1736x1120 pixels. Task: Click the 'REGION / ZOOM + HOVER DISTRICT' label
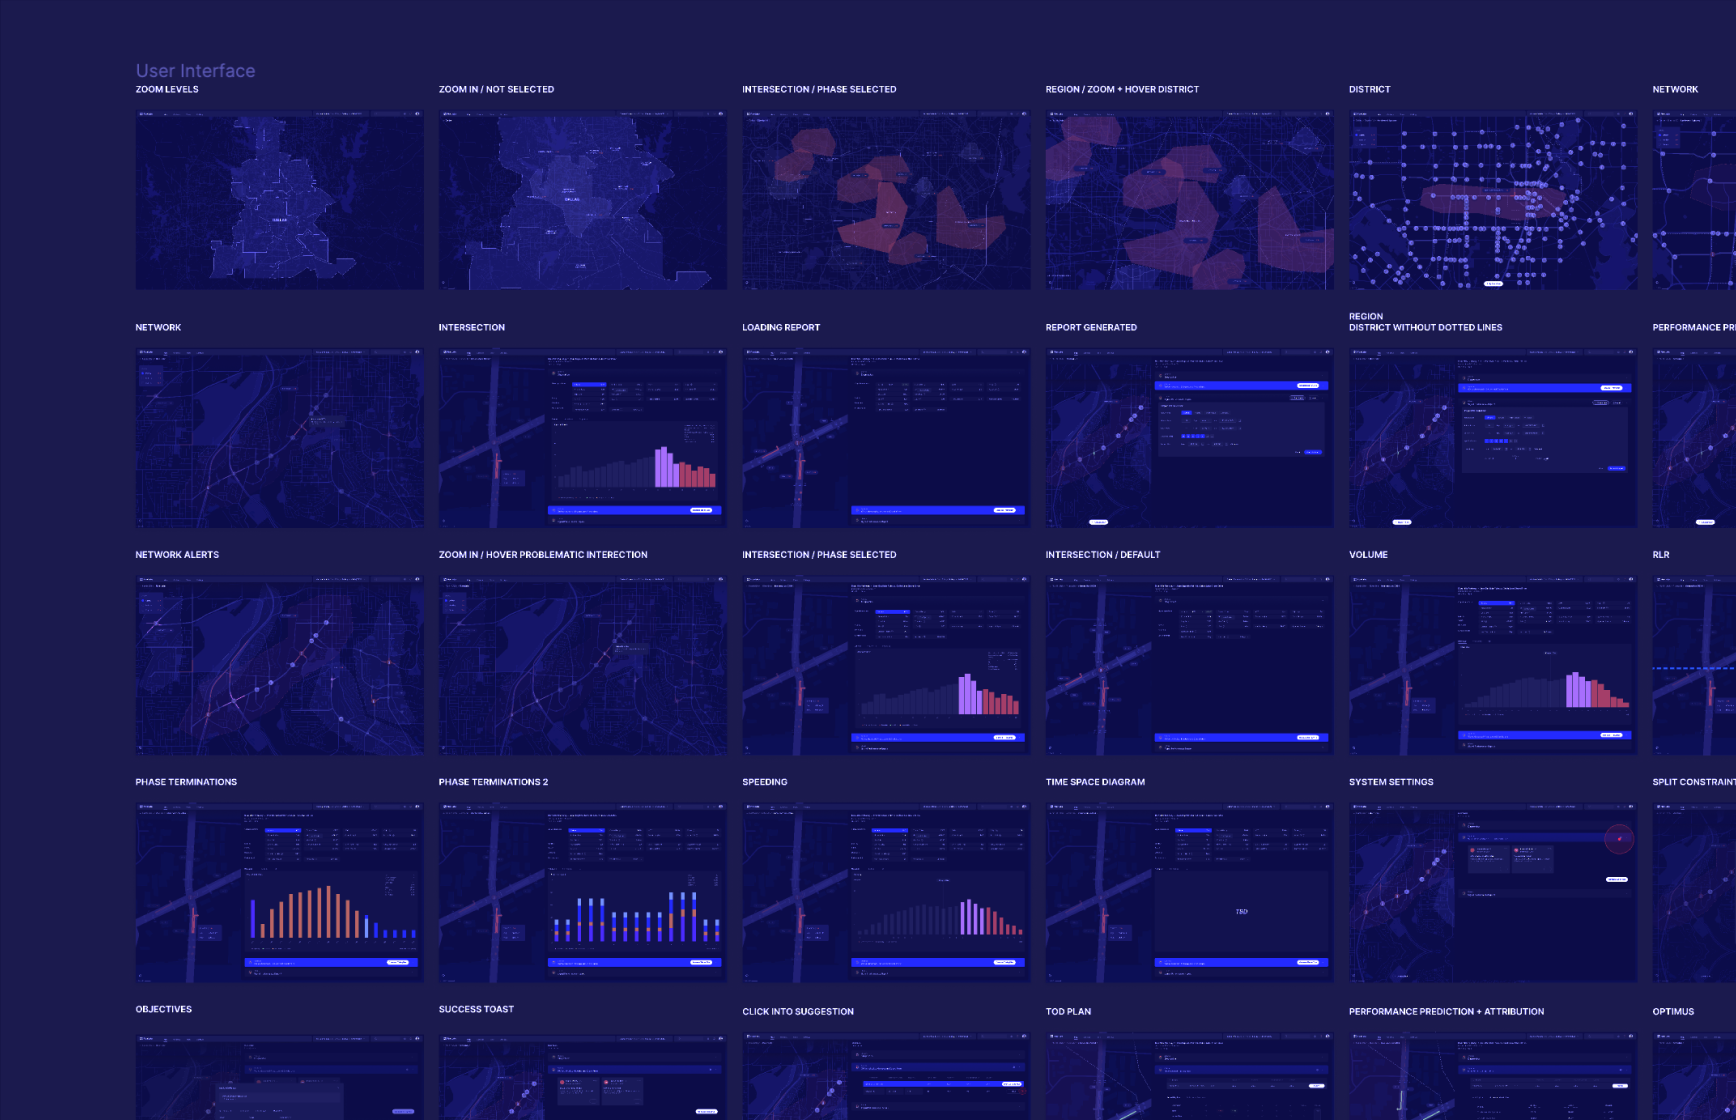point(1122,89)
